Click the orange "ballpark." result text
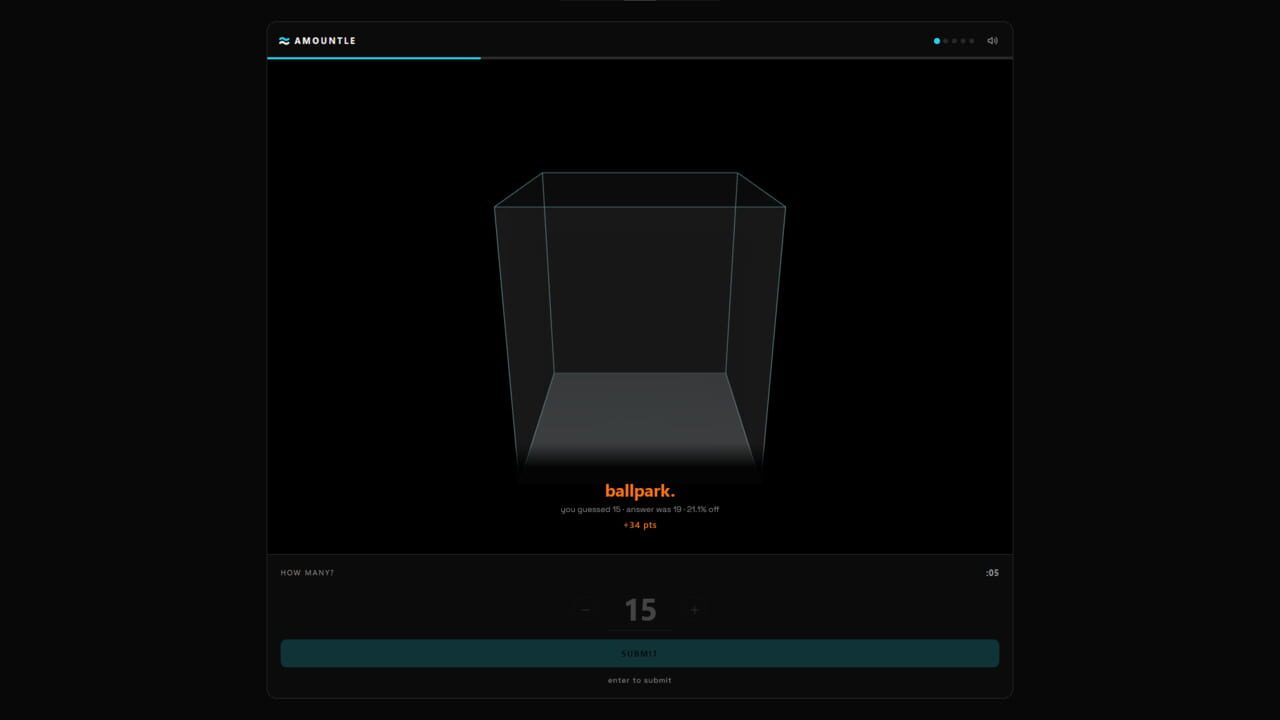Screen dimensions: 1280x720 (640, 491)
